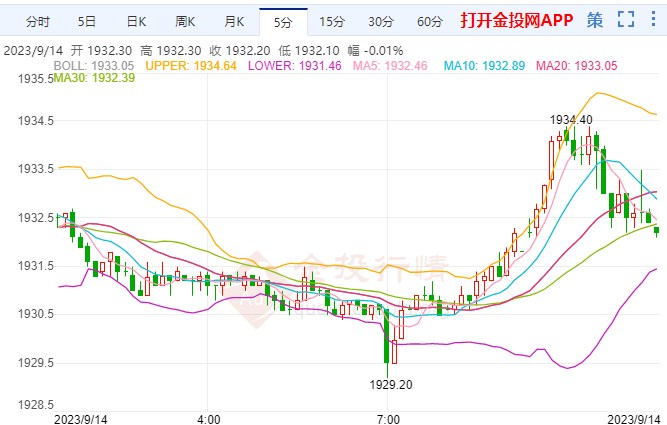Open the 60分 interval tab
The image size is (667, 425).
[430, 21]
